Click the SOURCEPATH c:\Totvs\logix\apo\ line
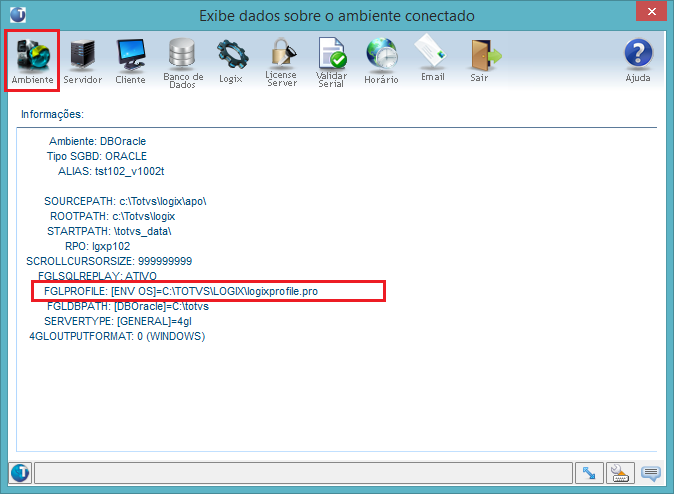The image size is (674, 494). coord(125,201)
